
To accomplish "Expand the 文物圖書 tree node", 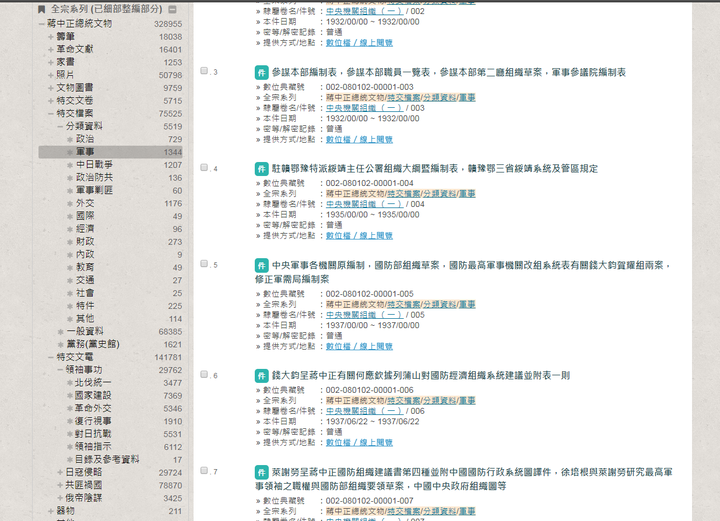I will [x=51, y=88].
